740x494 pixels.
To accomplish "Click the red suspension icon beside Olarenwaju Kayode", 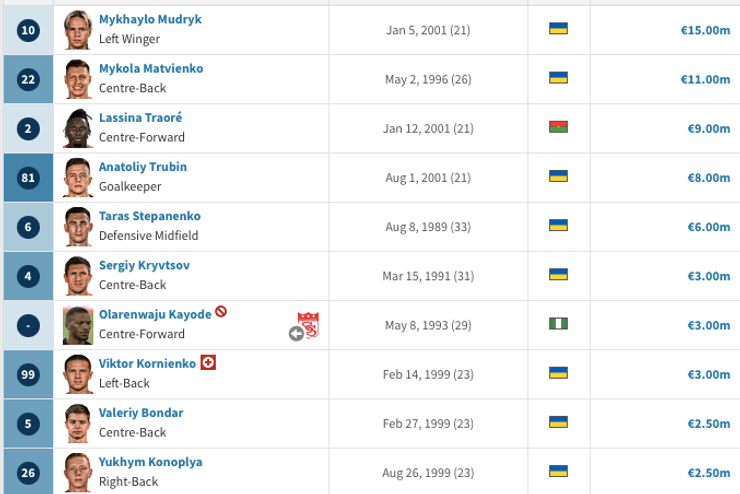I will [x=221, y=313].
